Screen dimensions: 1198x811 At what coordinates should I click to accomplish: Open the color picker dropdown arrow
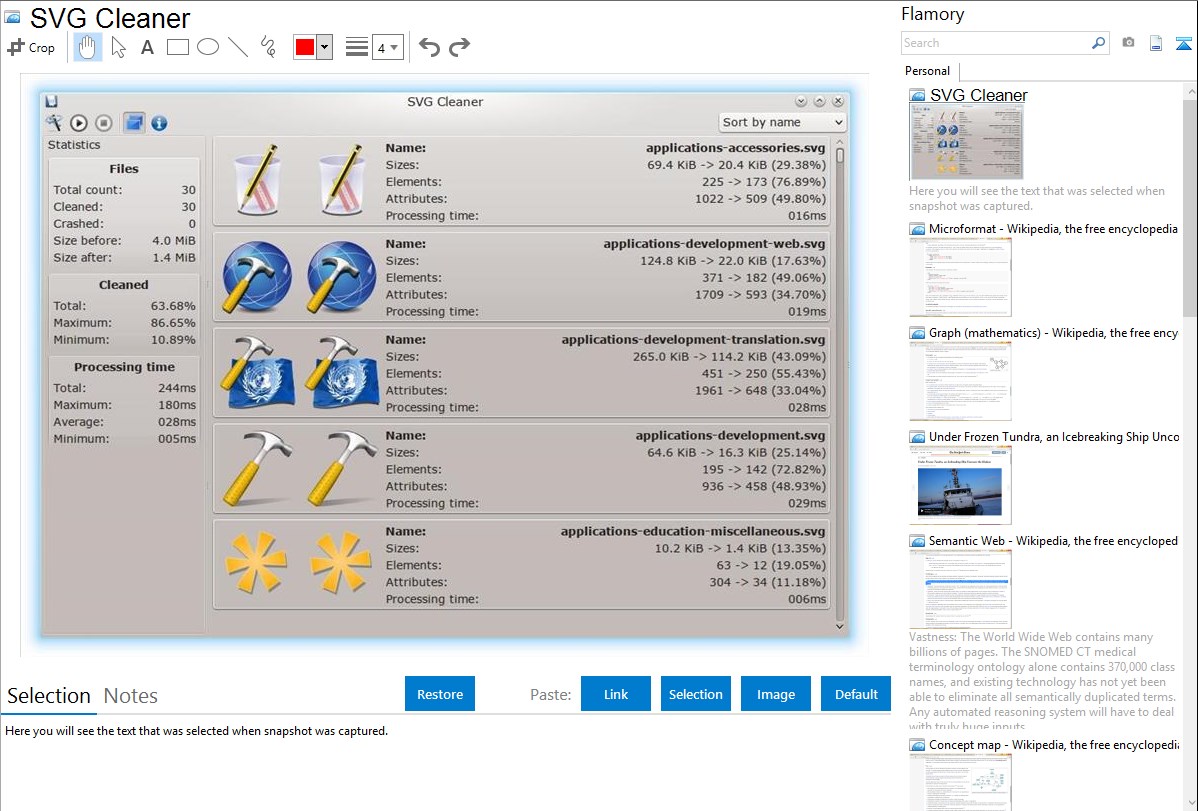click(325, 47)
